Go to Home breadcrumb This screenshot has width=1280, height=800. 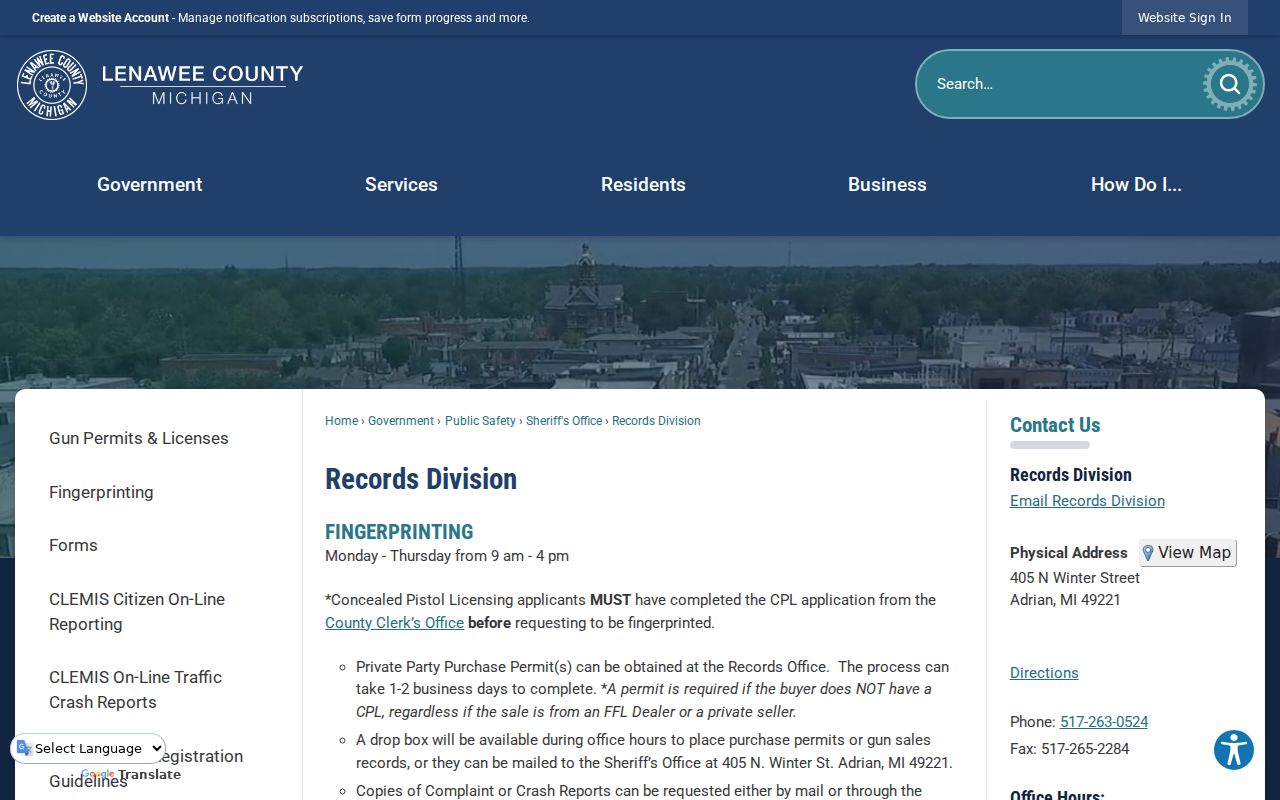point(341,421)
